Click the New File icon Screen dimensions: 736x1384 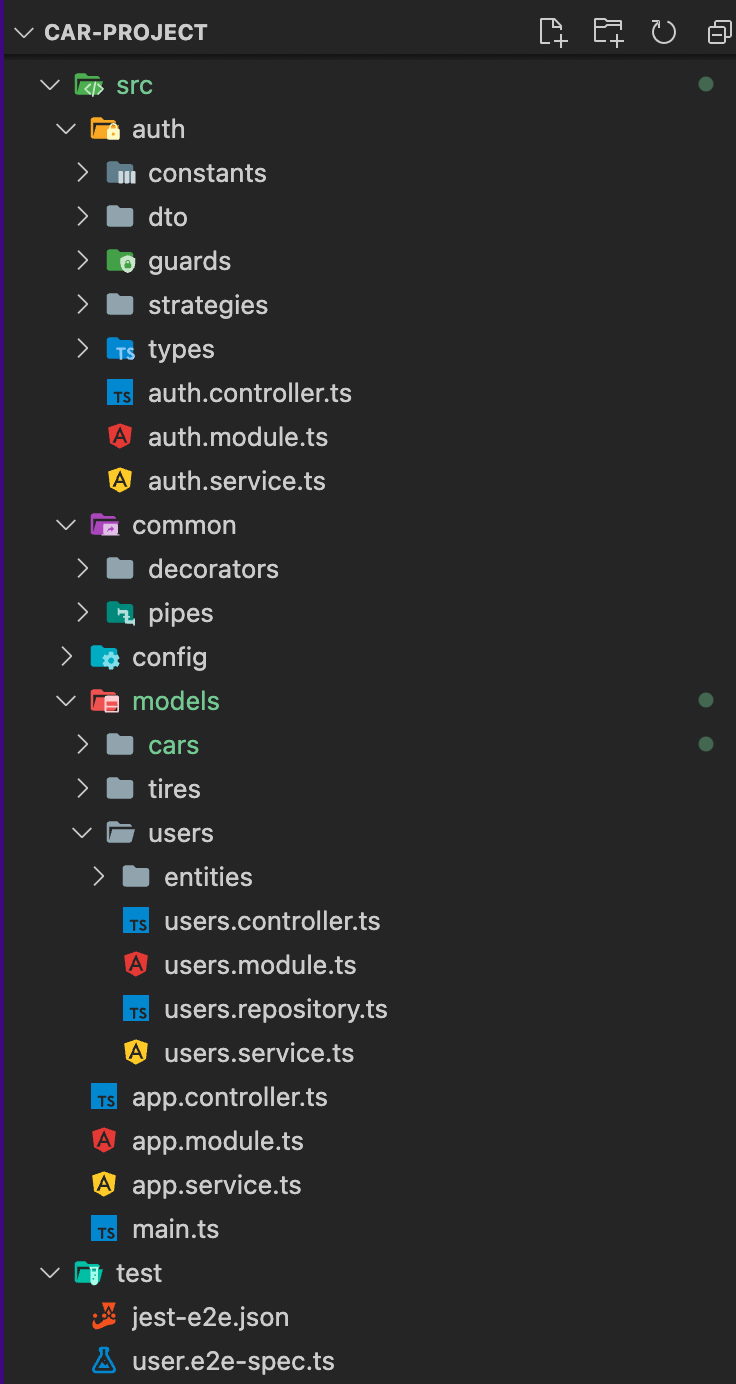553,32
